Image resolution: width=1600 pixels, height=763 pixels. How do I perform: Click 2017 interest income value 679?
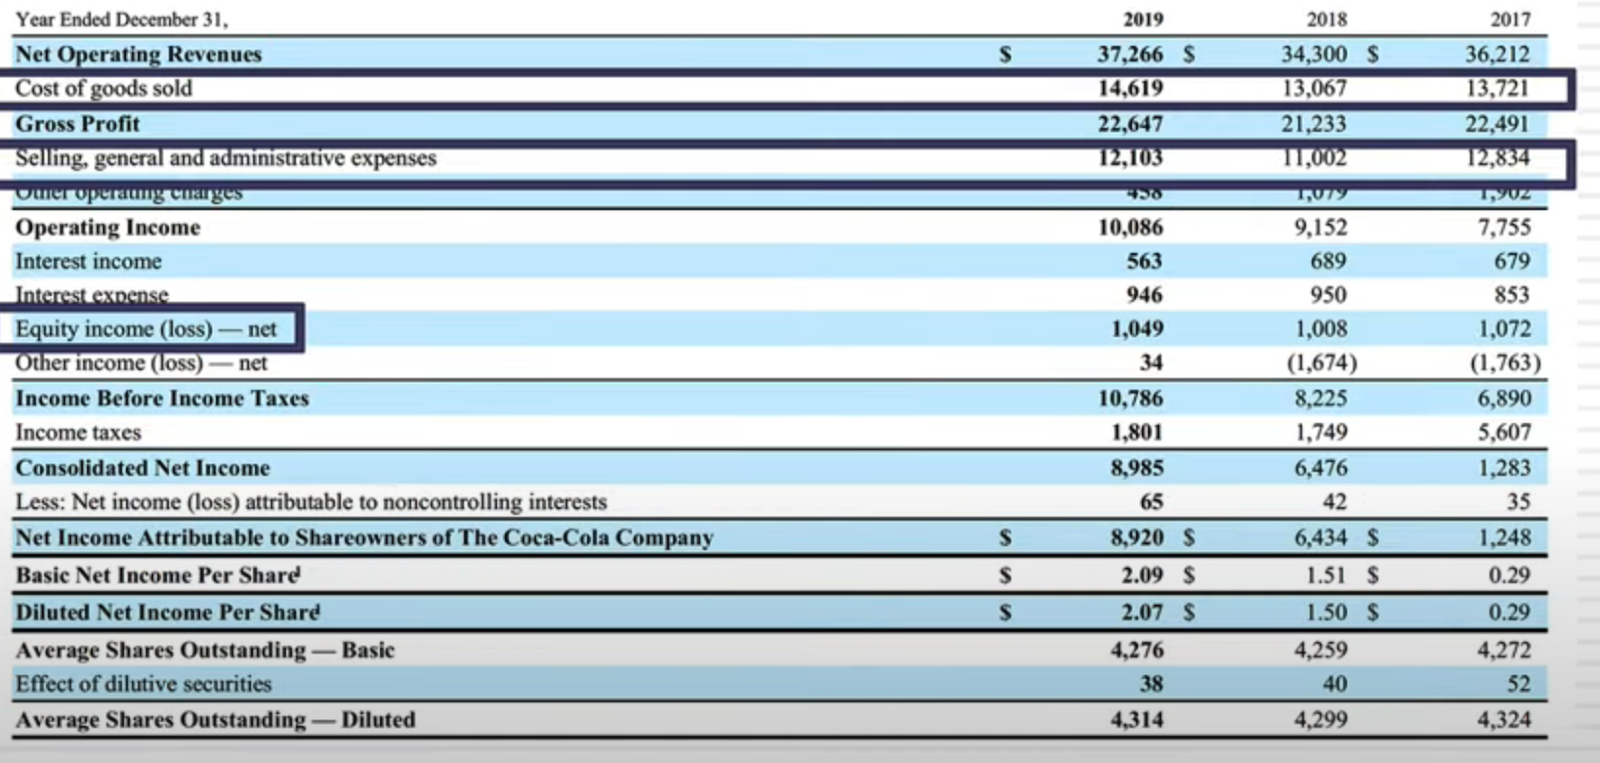1512,261
